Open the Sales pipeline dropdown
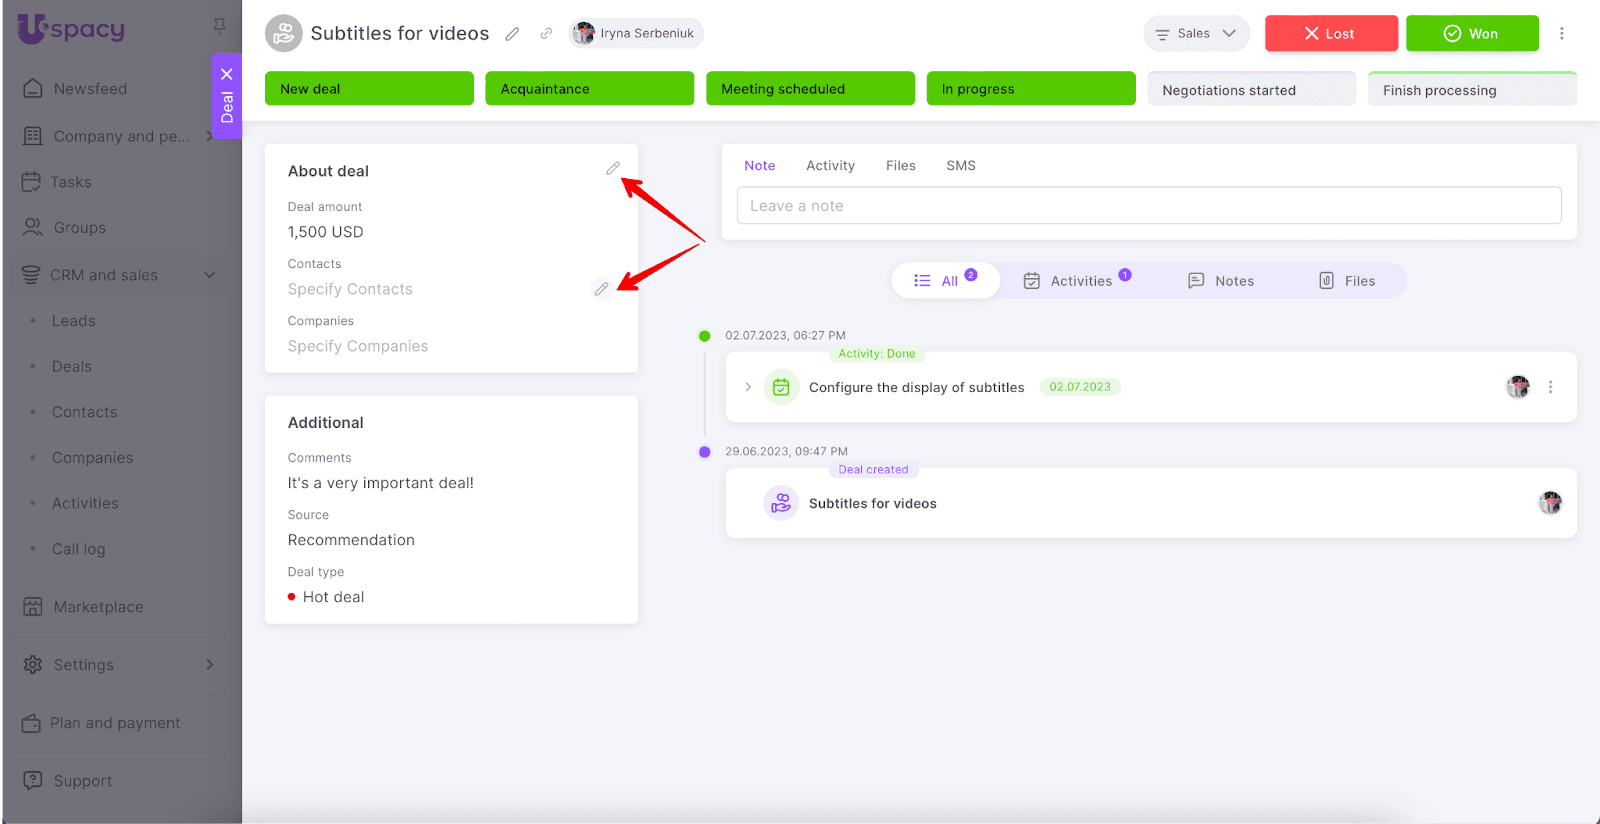Screen dimensions: 1600x824 click(1196, 34)
